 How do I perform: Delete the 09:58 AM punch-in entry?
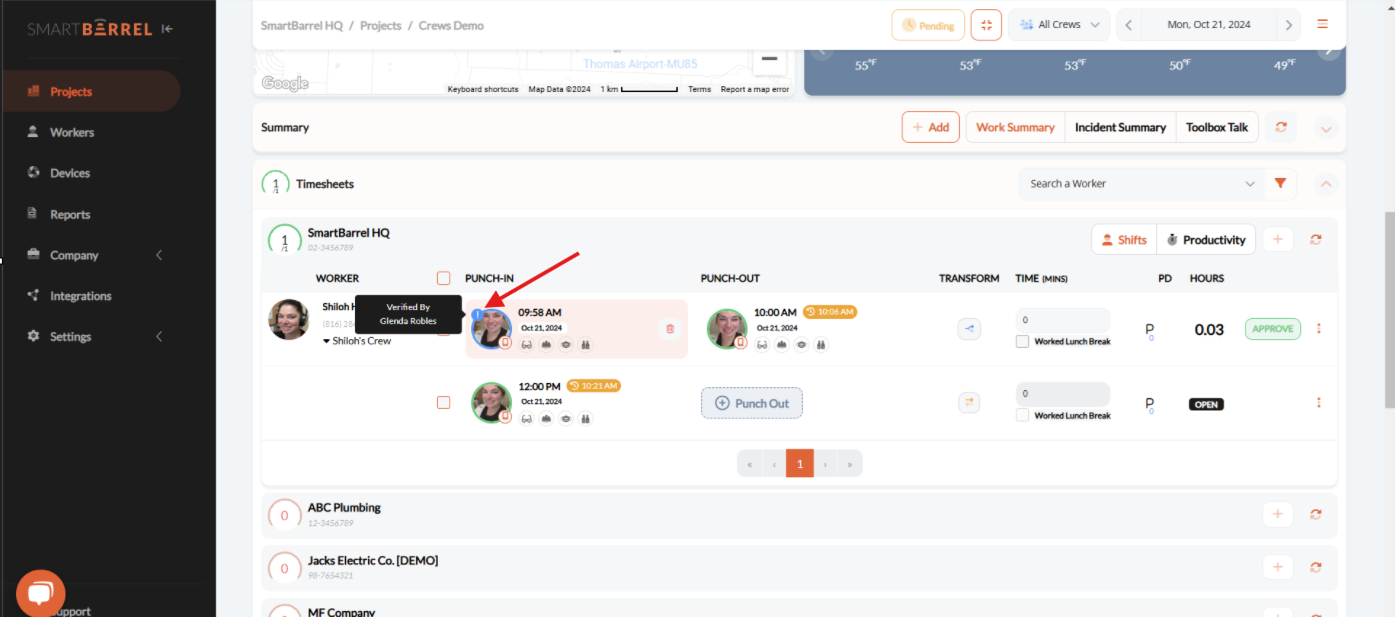tap(670, 328)
